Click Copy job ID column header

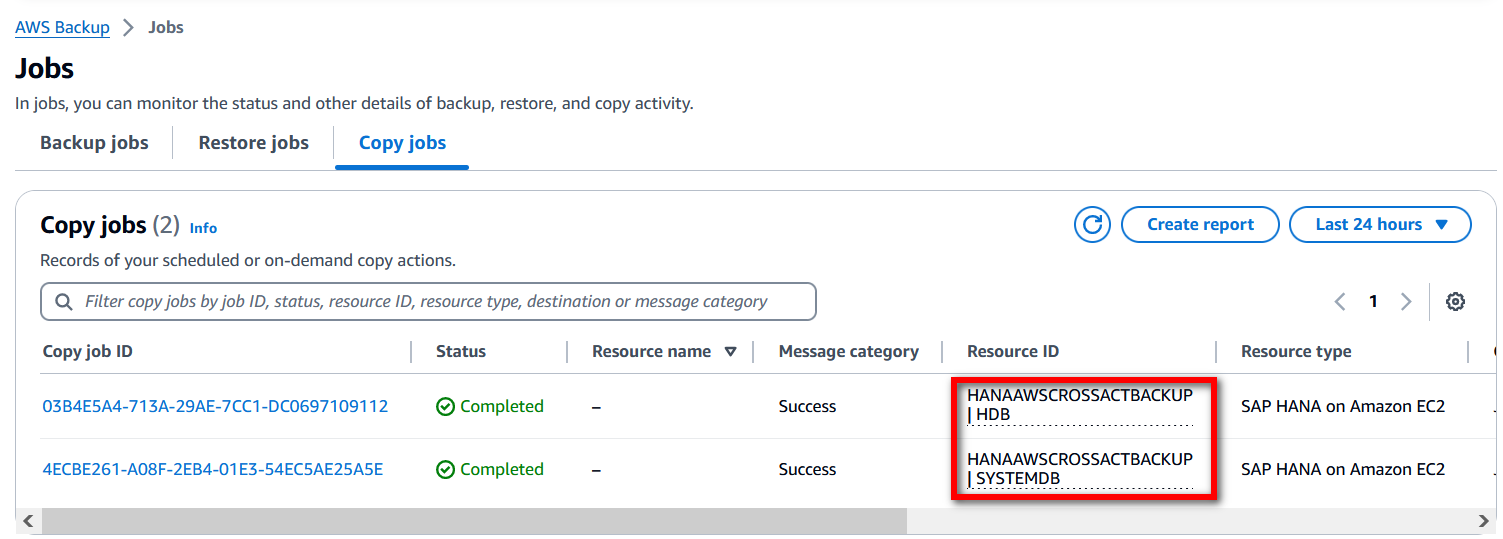click(88, 352)
